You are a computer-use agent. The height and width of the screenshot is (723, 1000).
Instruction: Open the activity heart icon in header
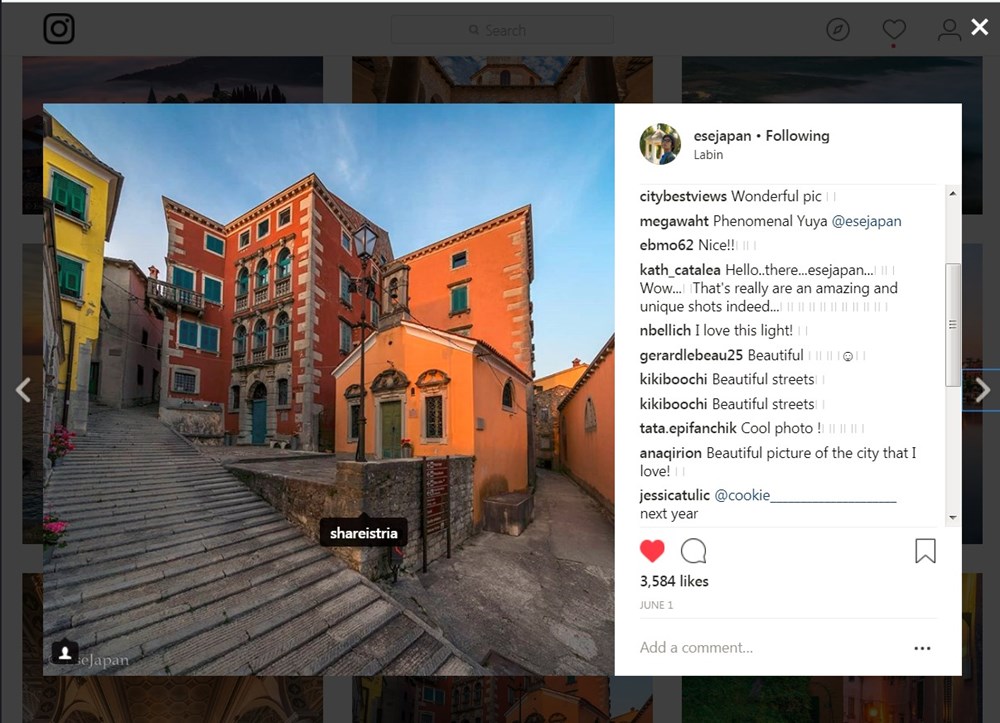pyautogui.click(x=894, y=30)
